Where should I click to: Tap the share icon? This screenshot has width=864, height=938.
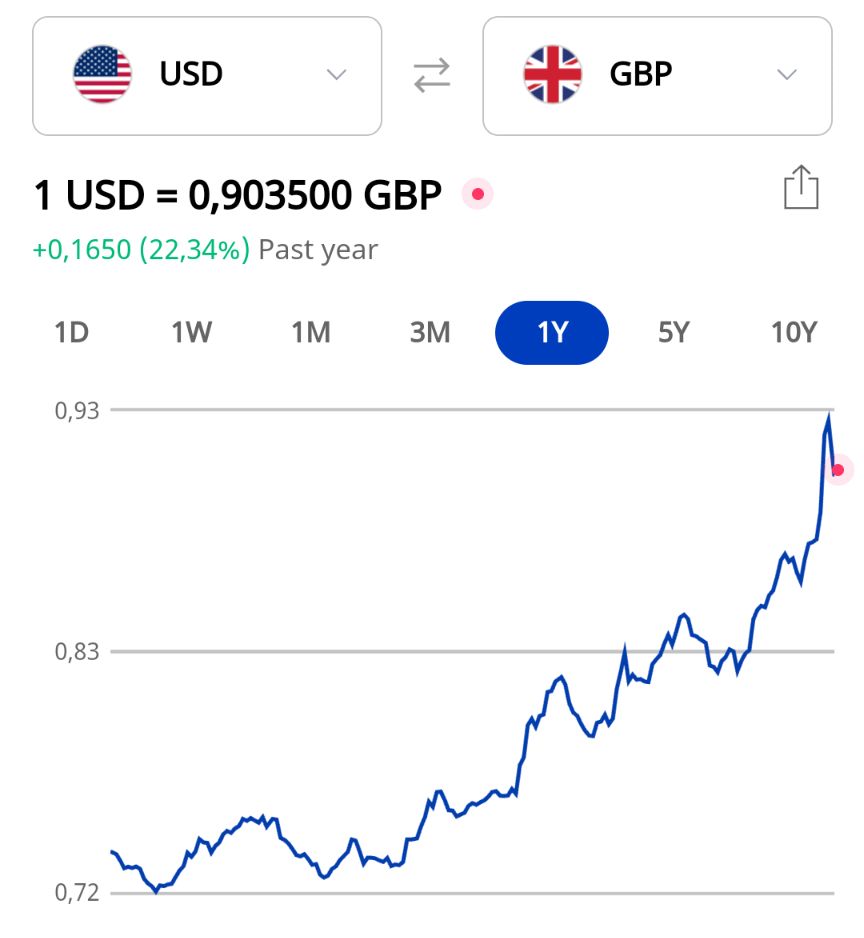tap(801, 189)
